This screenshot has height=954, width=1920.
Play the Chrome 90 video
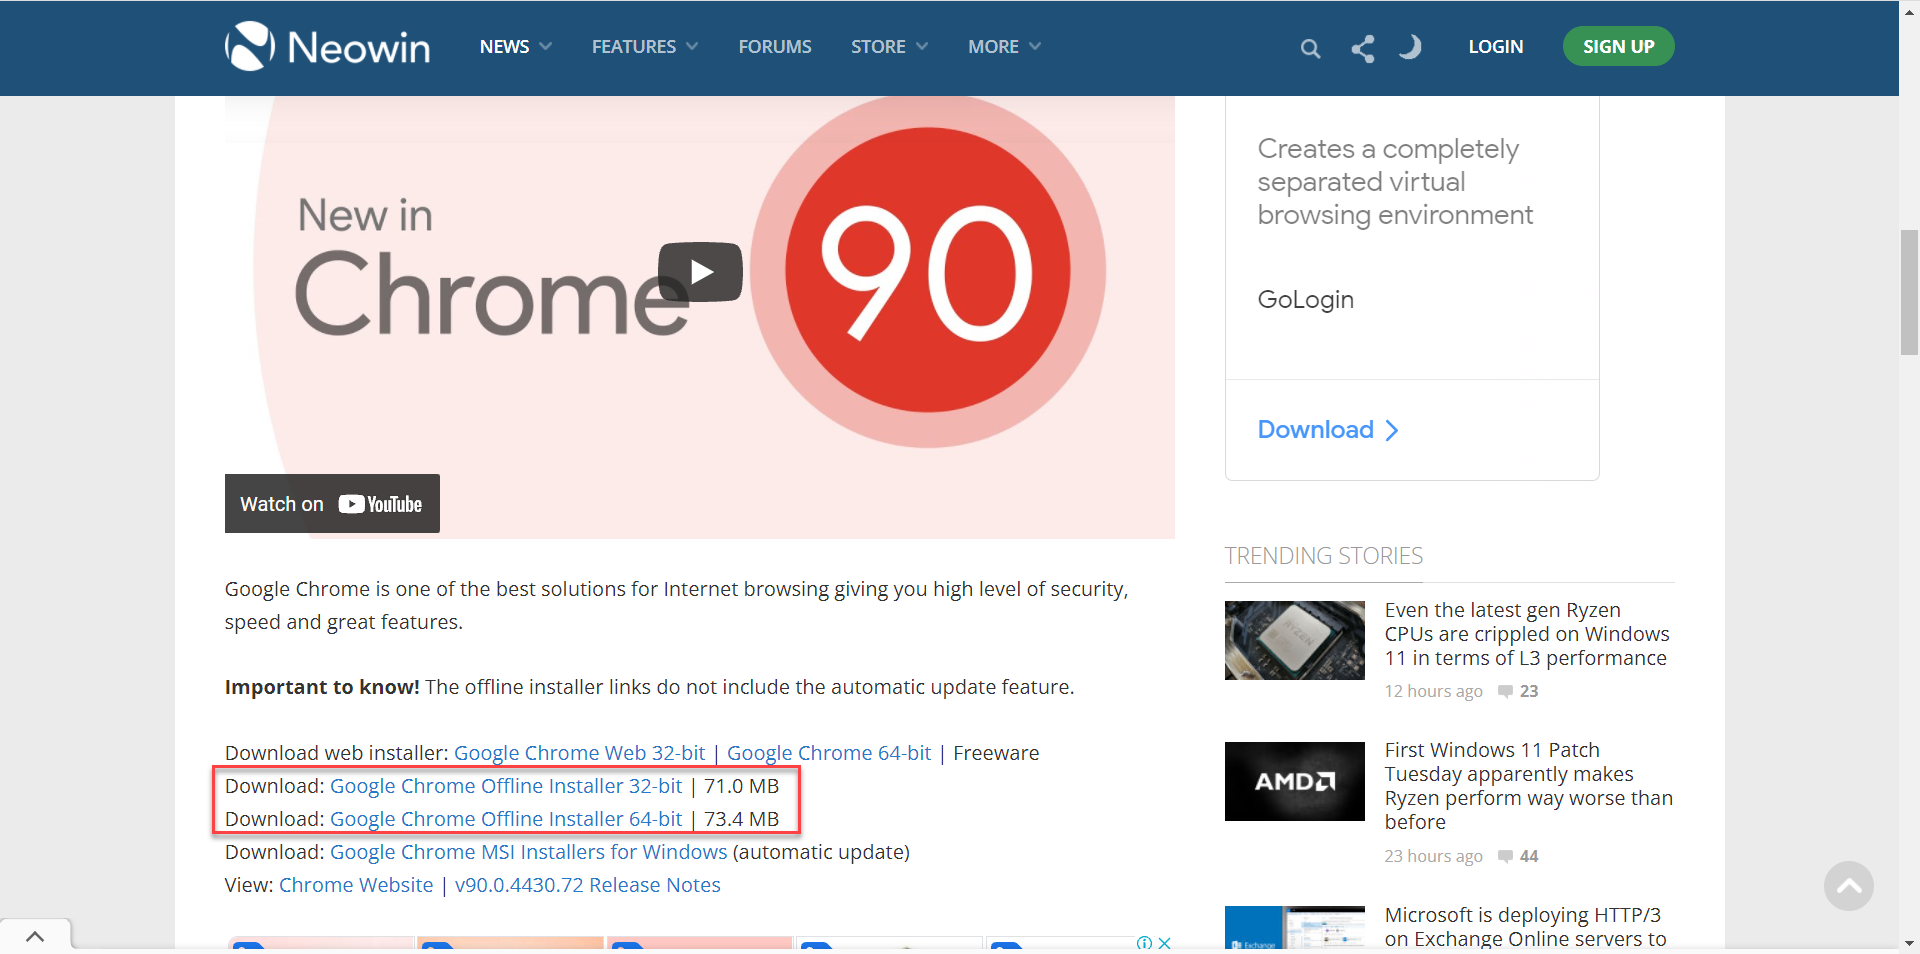tap(700, 272)
